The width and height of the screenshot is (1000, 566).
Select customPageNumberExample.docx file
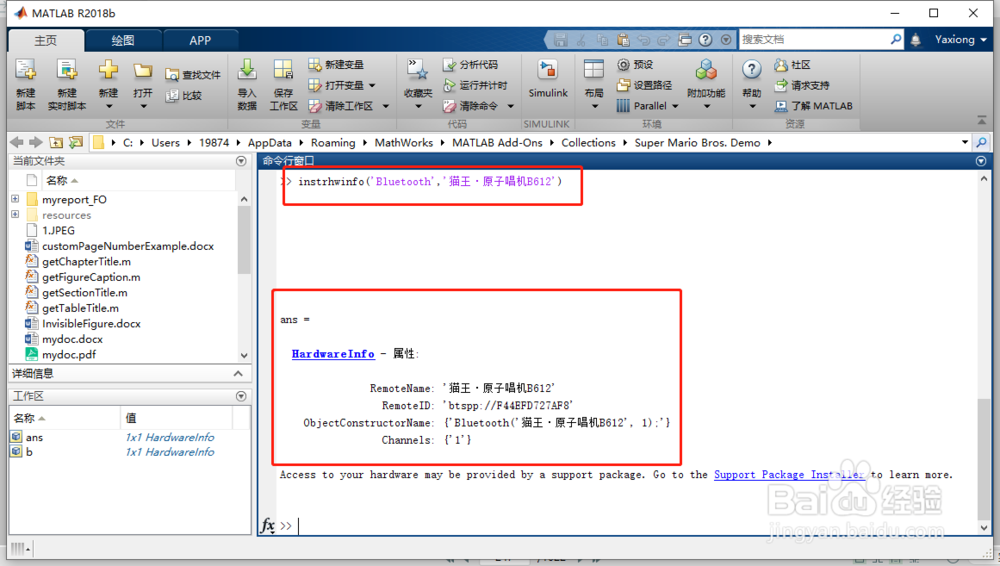point(128,246)
